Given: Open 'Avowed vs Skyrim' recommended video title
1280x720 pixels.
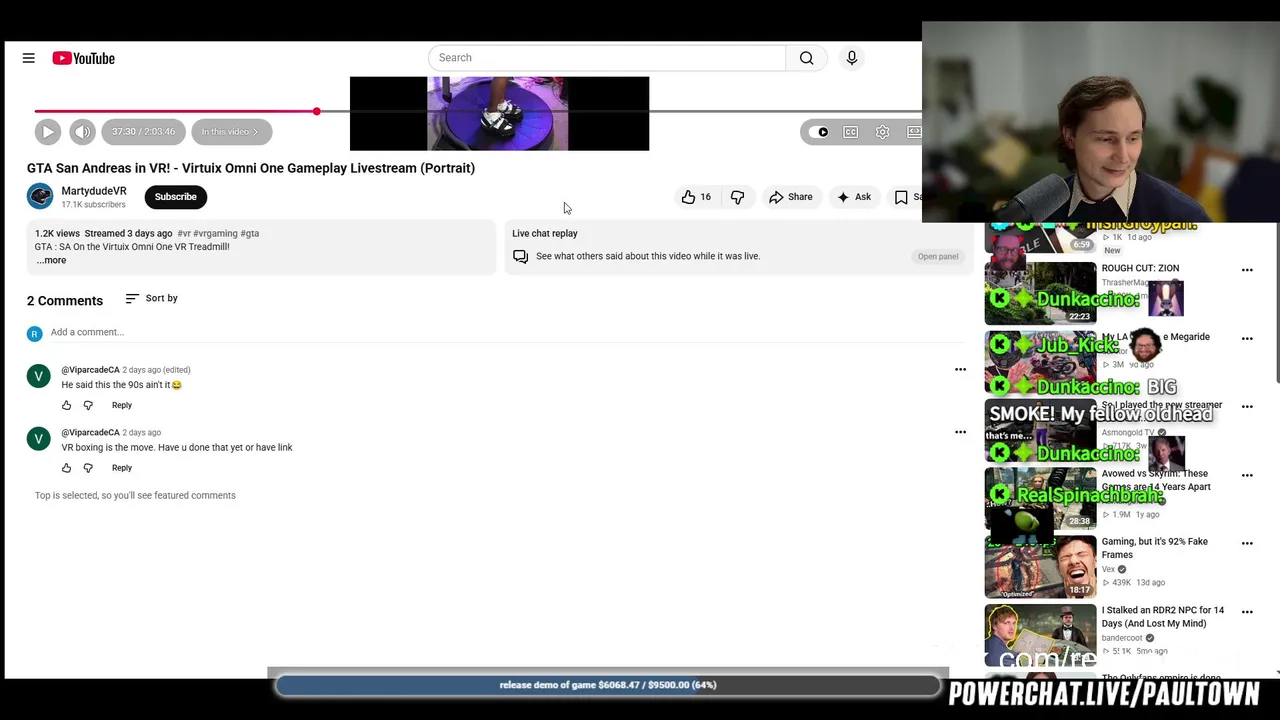Looking at the screenshot, I should click(x=1156, y=480).
